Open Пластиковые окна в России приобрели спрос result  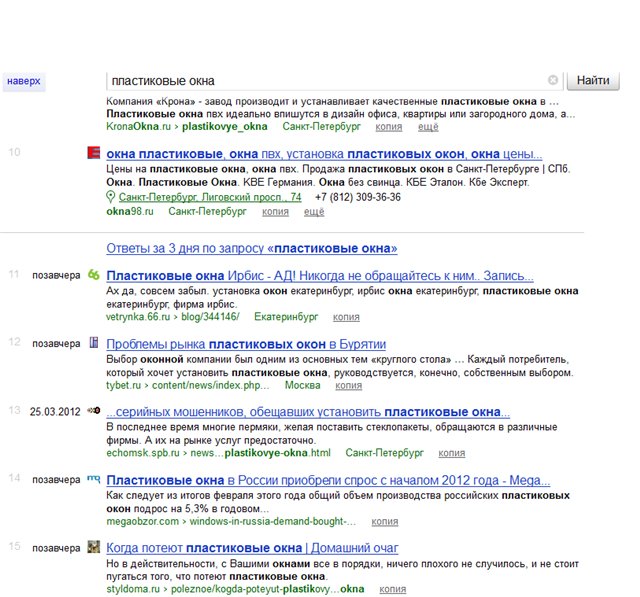click(328, 480)
